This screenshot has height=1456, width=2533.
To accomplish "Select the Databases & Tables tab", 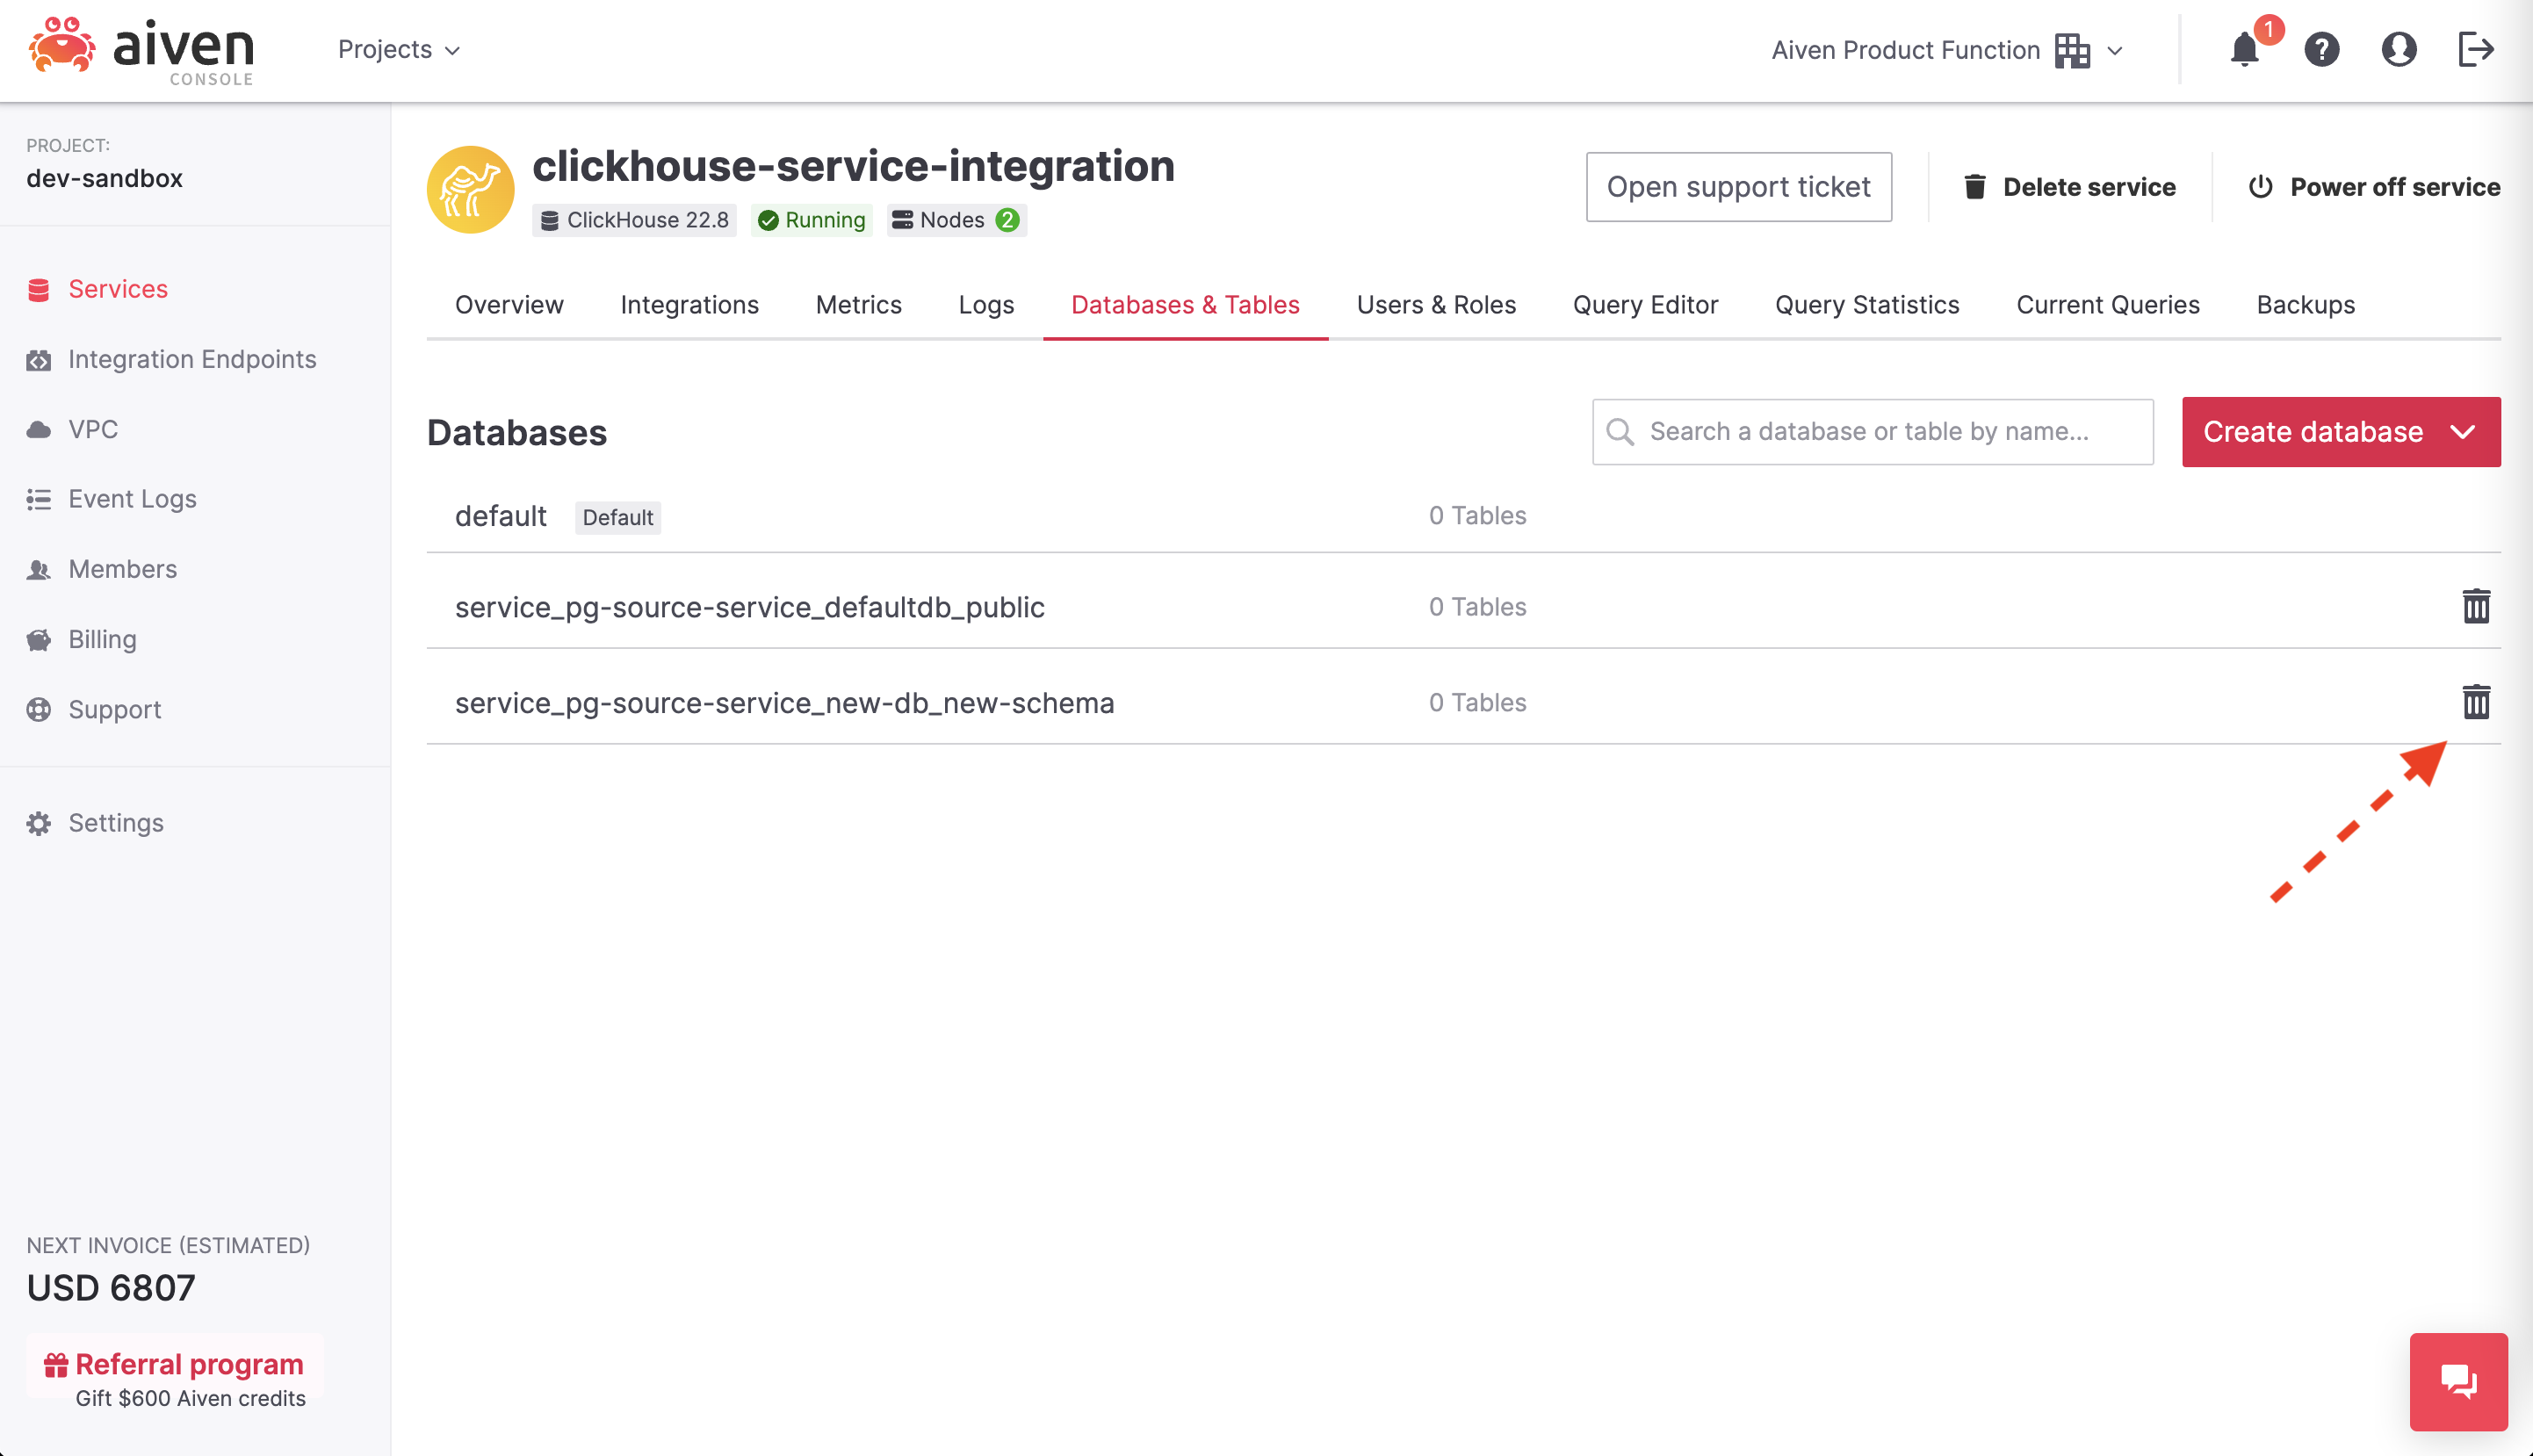I will pos(1185,304).
